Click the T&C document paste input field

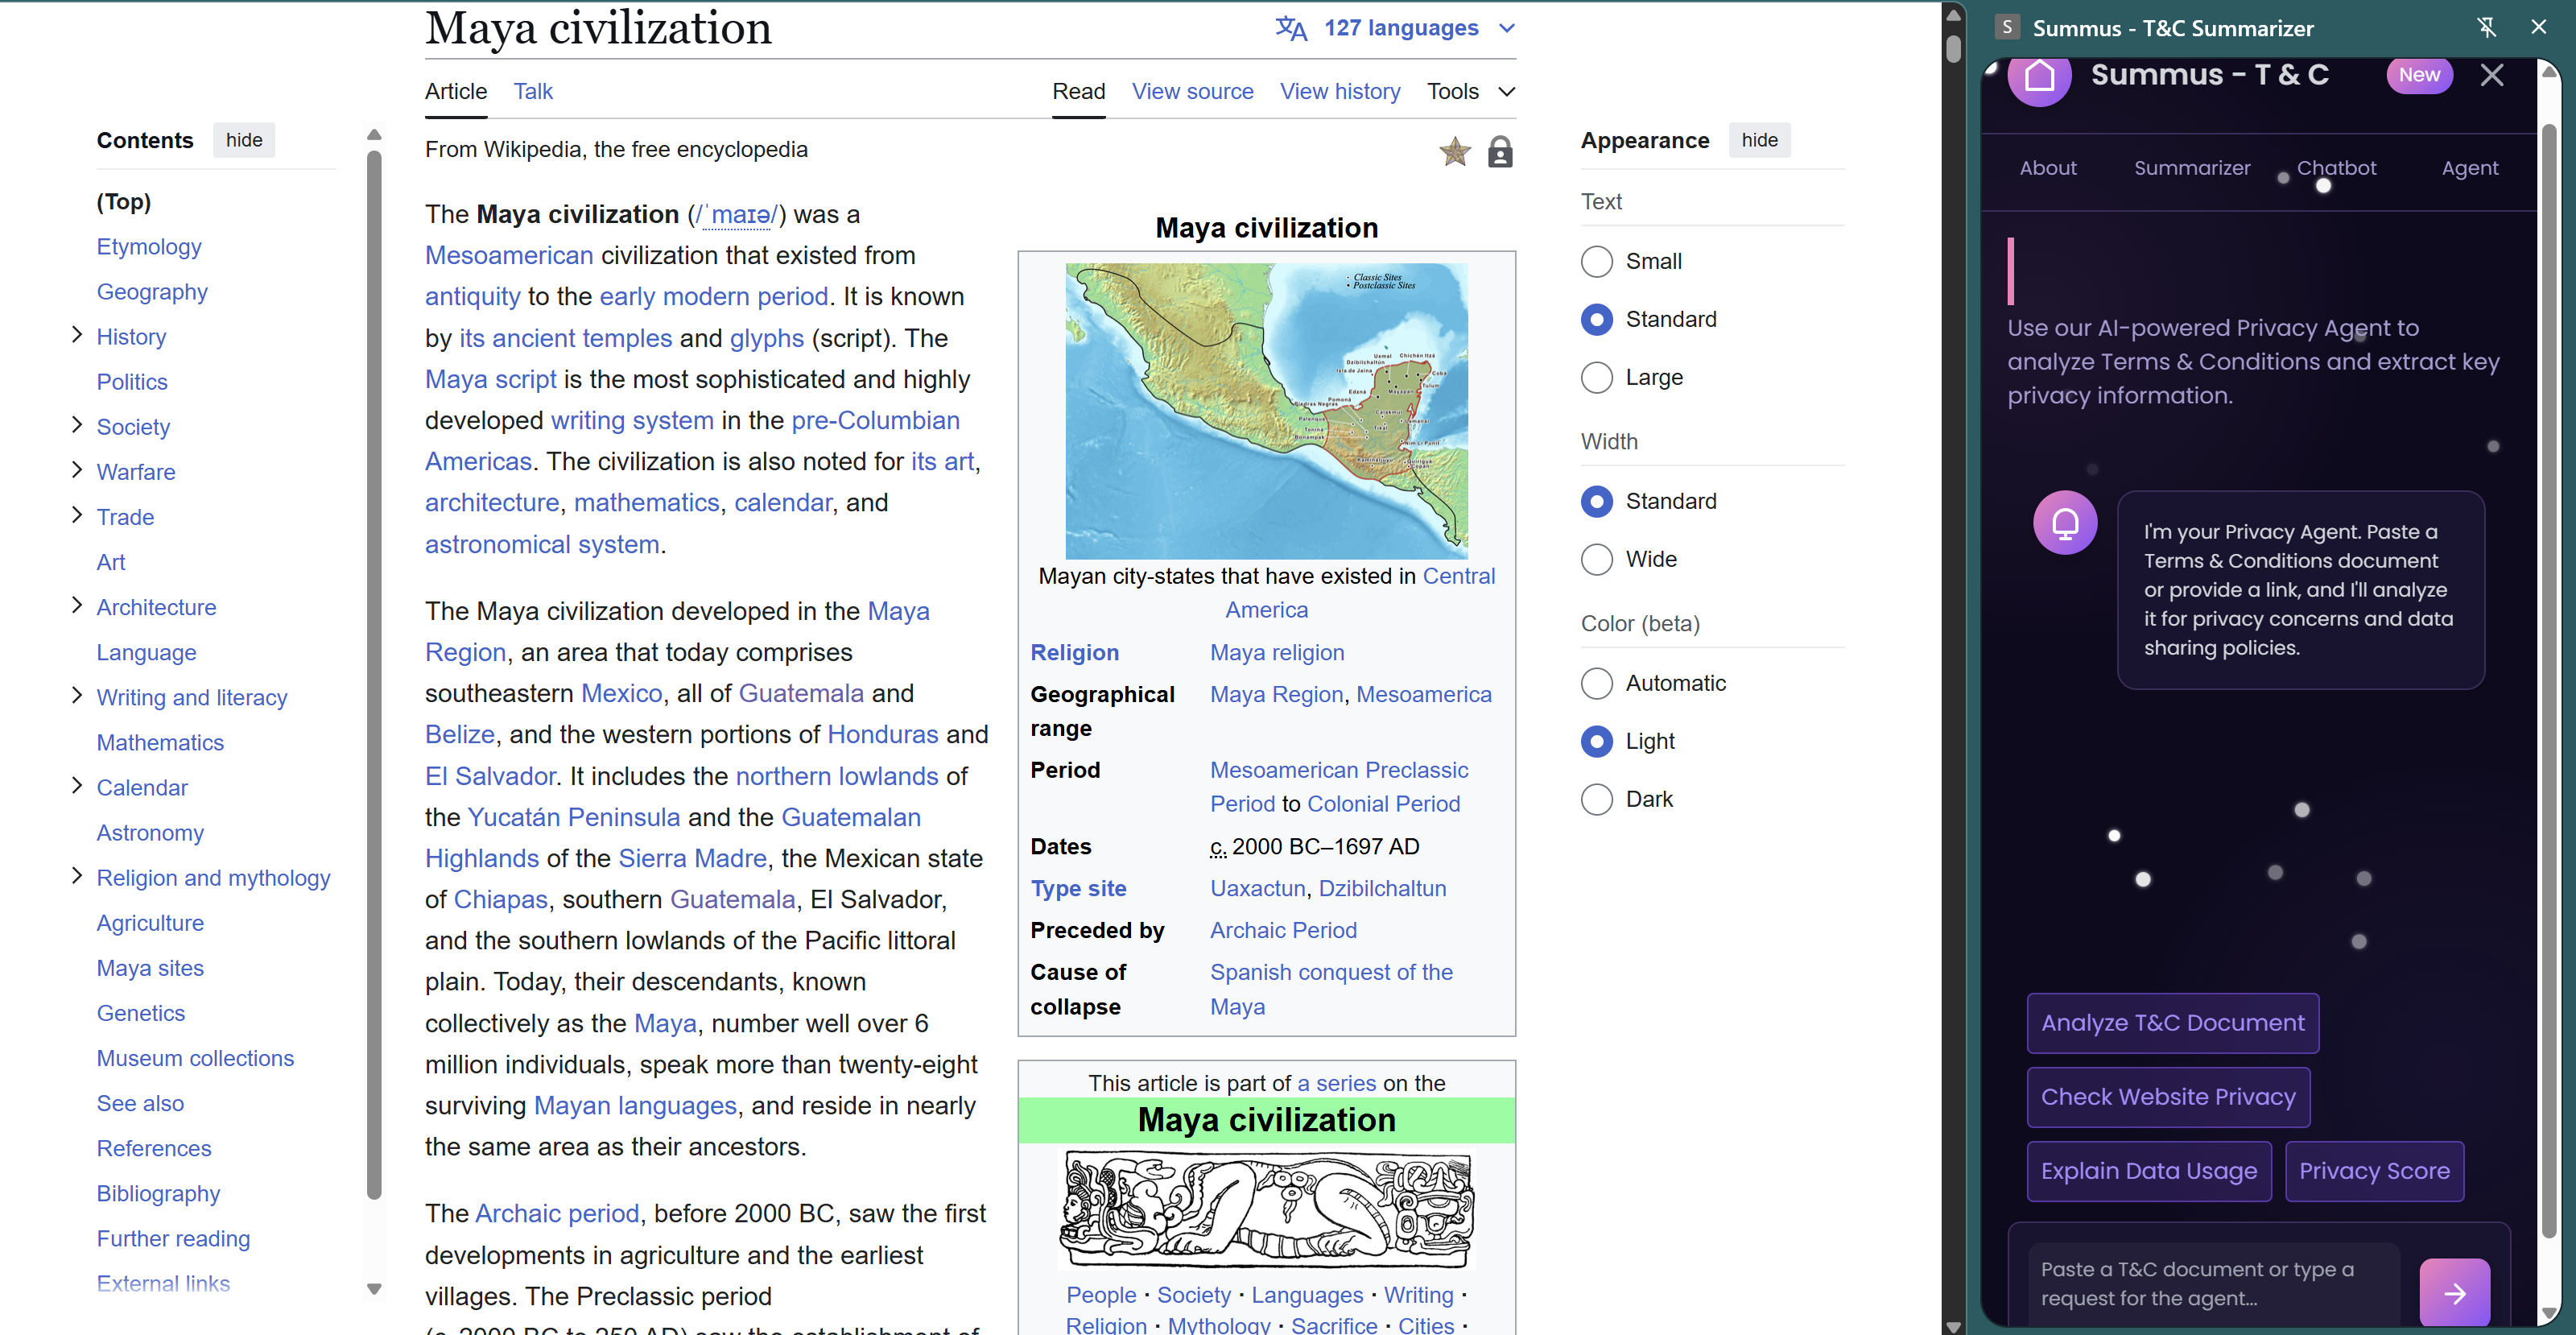2212,1283
